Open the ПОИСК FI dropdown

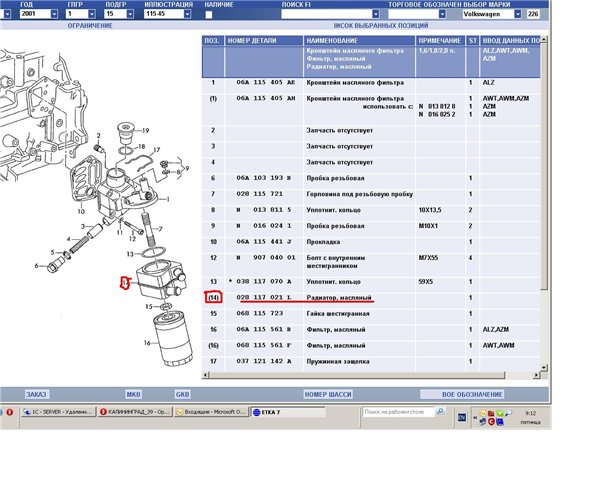376,14
